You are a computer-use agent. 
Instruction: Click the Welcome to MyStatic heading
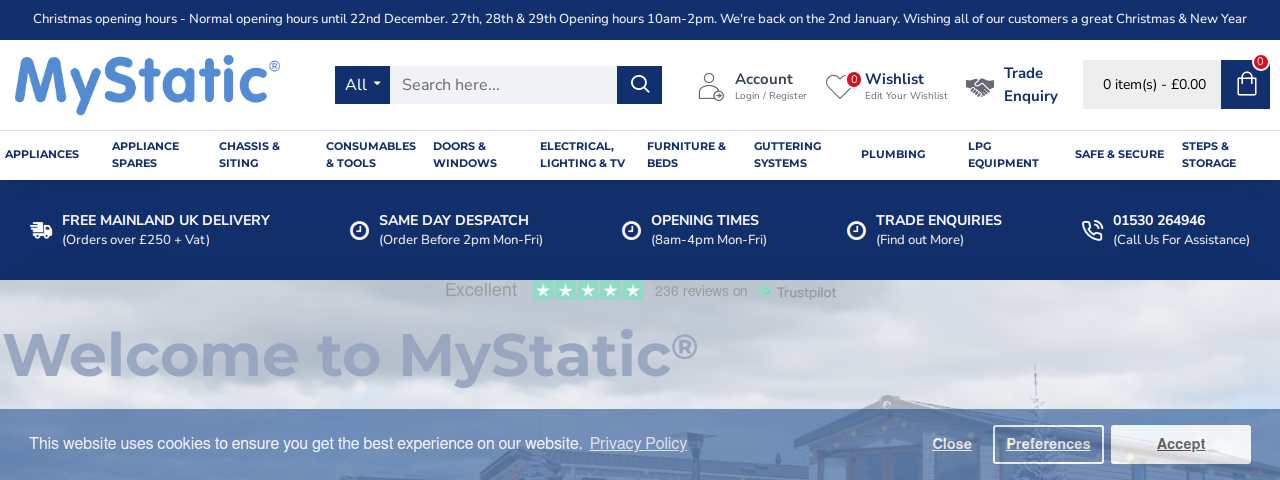point(350,354)
